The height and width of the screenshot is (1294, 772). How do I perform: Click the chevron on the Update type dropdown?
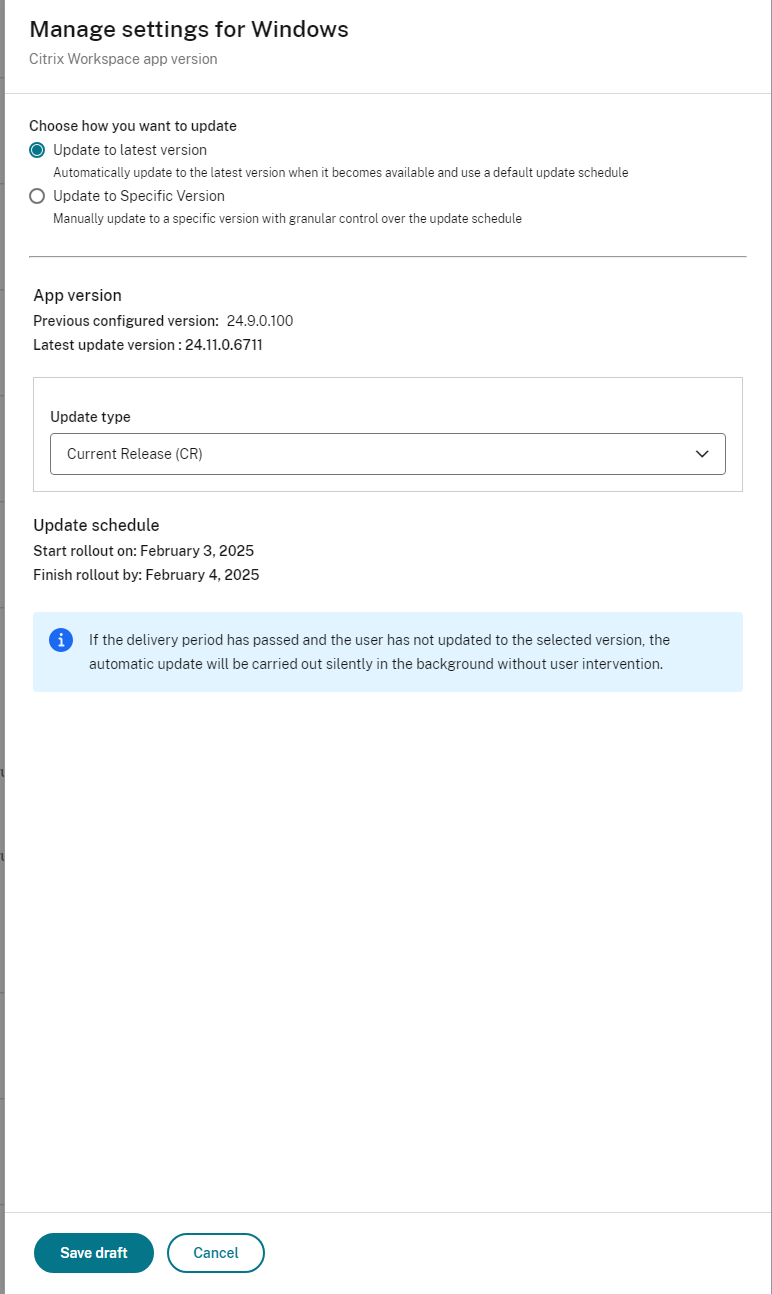tap(702, 454)
